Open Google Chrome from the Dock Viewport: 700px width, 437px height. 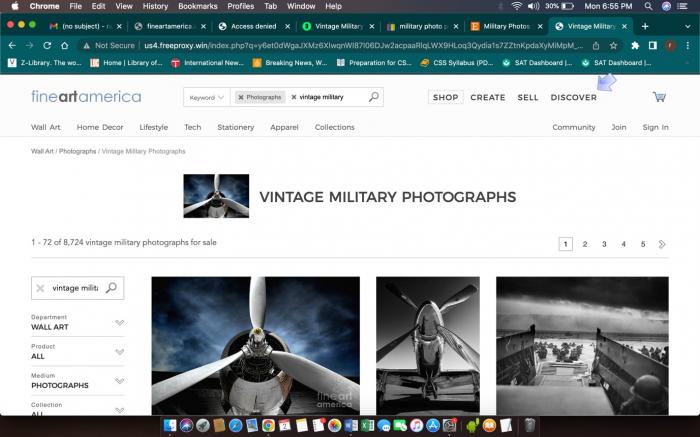click(268, 425)
